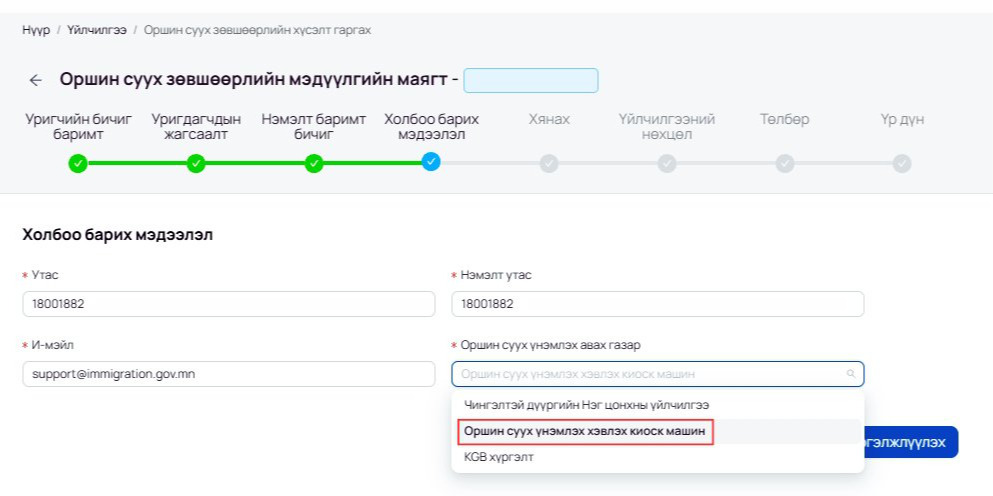
Task: Click the Төлбөр step circle
Action: pos(785,163)
